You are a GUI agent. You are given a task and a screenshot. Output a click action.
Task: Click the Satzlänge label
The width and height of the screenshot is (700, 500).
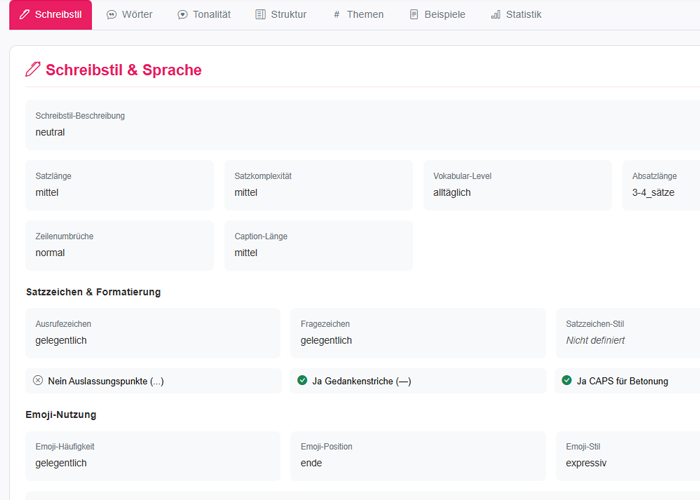(54, 176)
